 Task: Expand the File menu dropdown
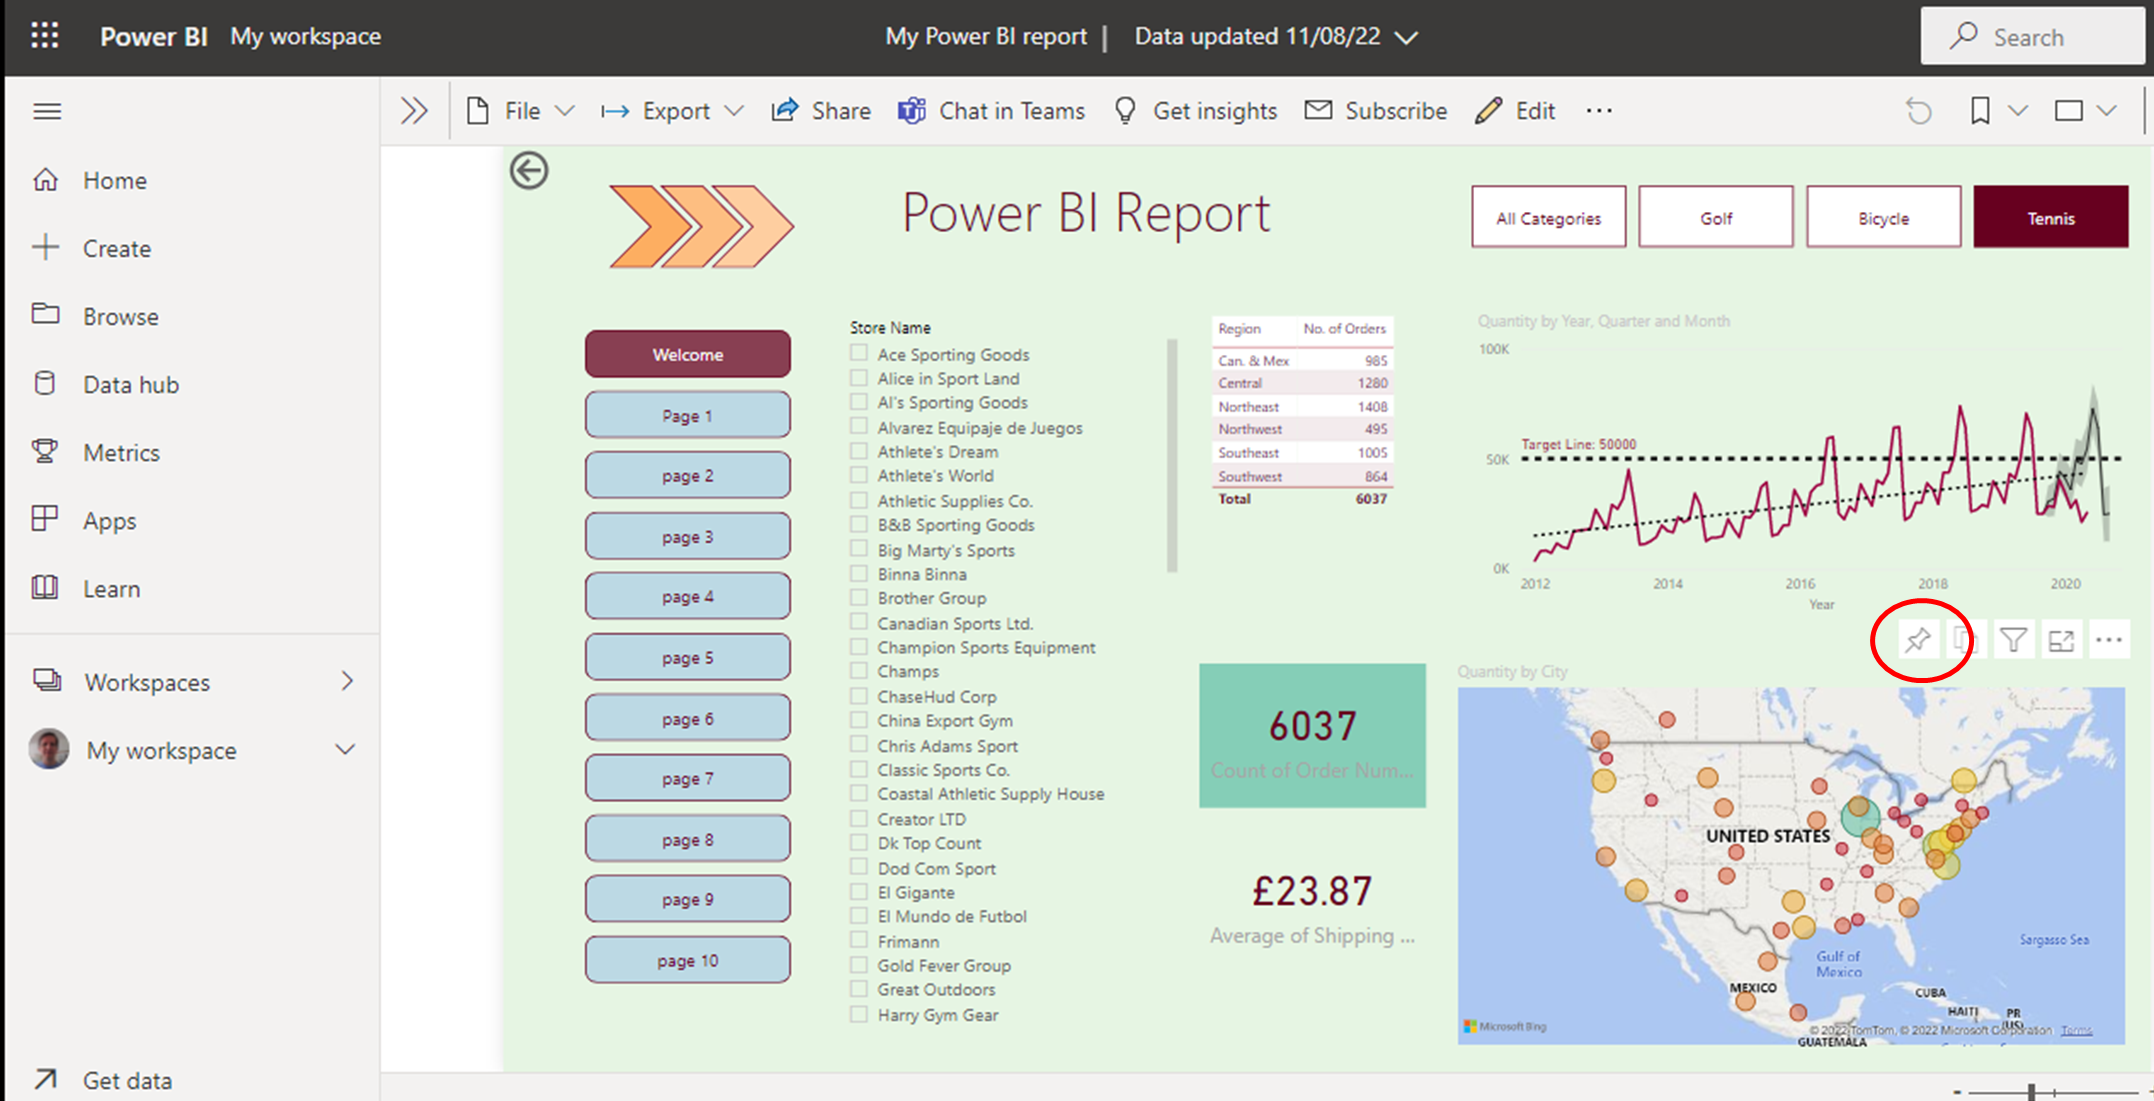click(565, 110)
